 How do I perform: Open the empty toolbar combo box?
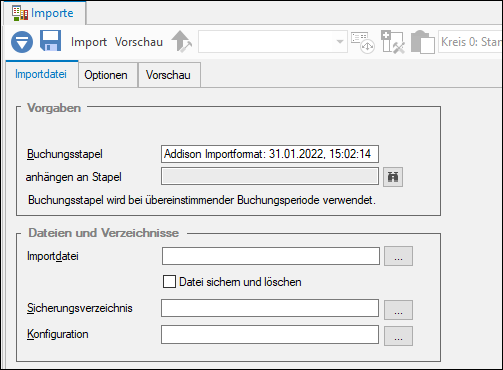273,42
